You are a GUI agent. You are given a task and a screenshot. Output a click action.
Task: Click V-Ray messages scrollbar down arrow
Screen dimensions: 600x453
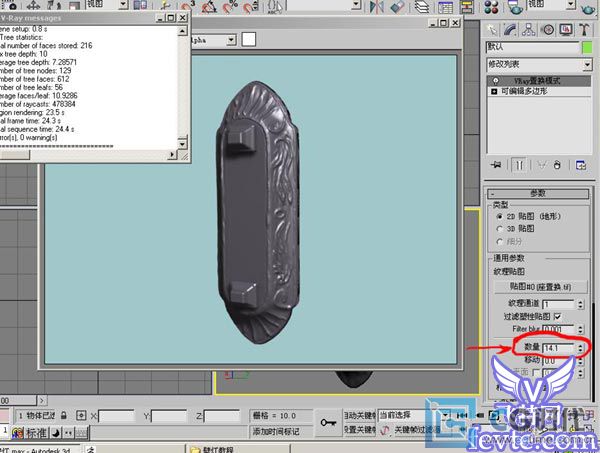pyautogui.click(x=183, y=144)
